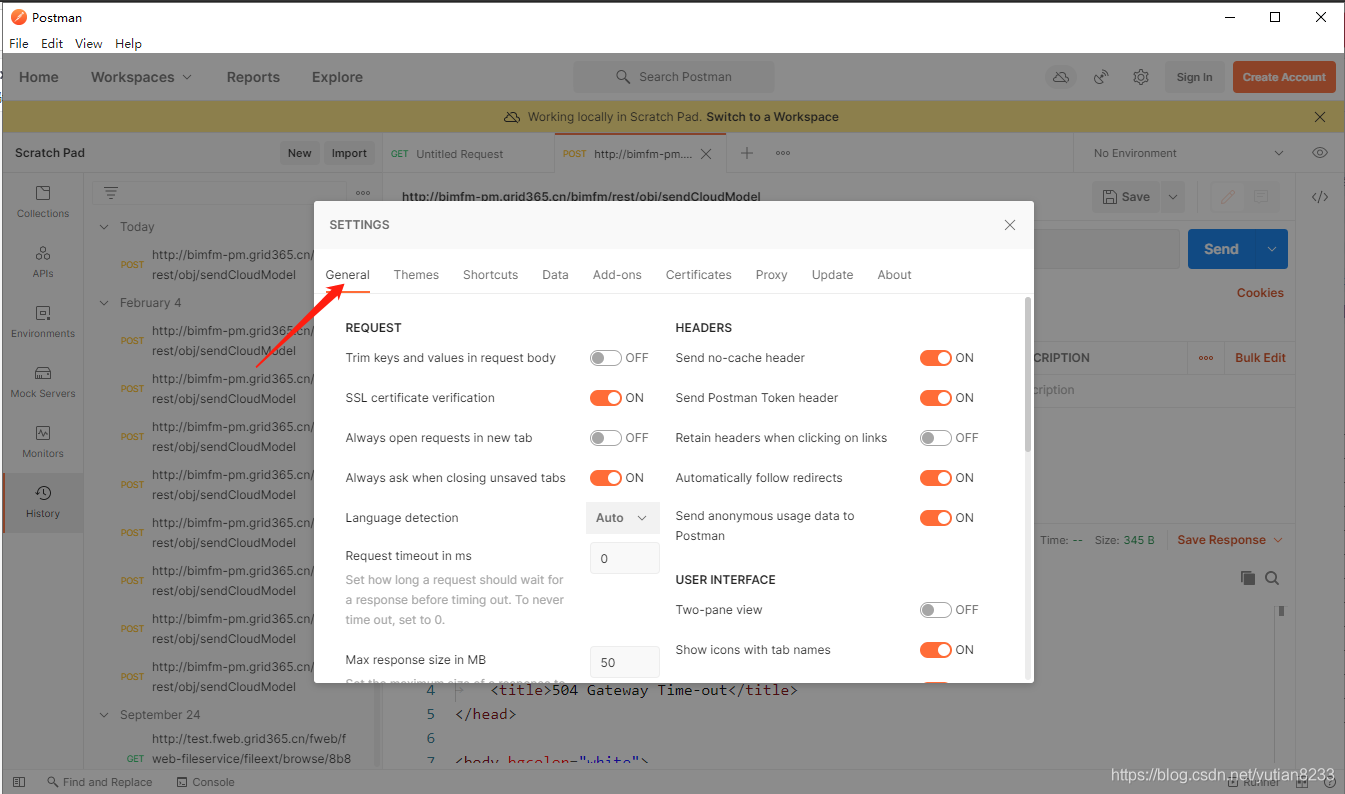1345x794 pixels.
Task: Open the tab options three-dot menu
Action: click(x=783, y=153)
